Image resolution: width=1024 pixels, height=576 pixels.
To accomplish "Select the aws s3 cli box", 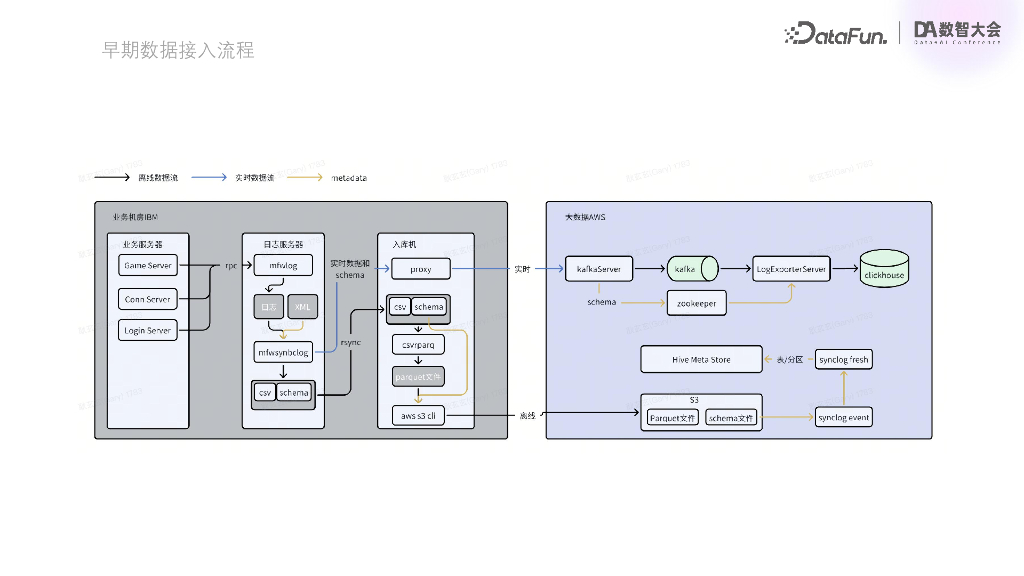I will [418, 416].
